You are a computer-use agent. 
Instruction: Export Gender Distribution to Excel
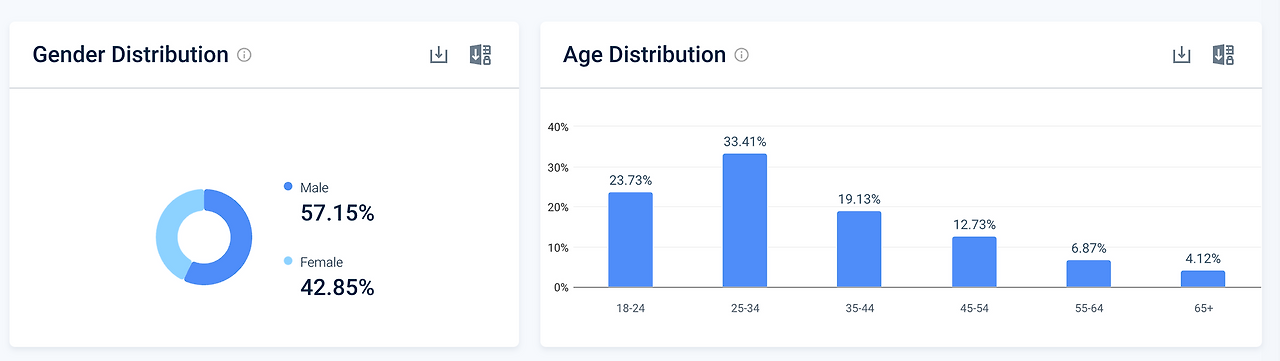coord(481,55)
